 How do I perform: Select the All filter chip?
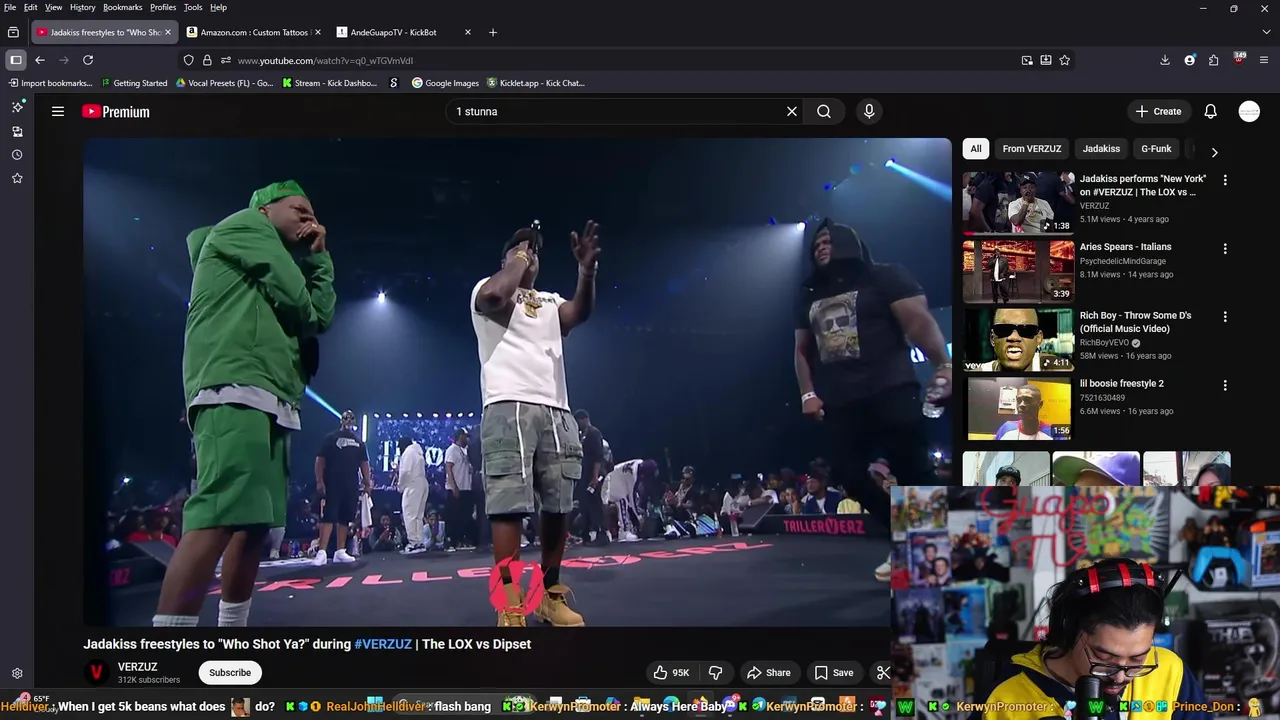point(976,149)
